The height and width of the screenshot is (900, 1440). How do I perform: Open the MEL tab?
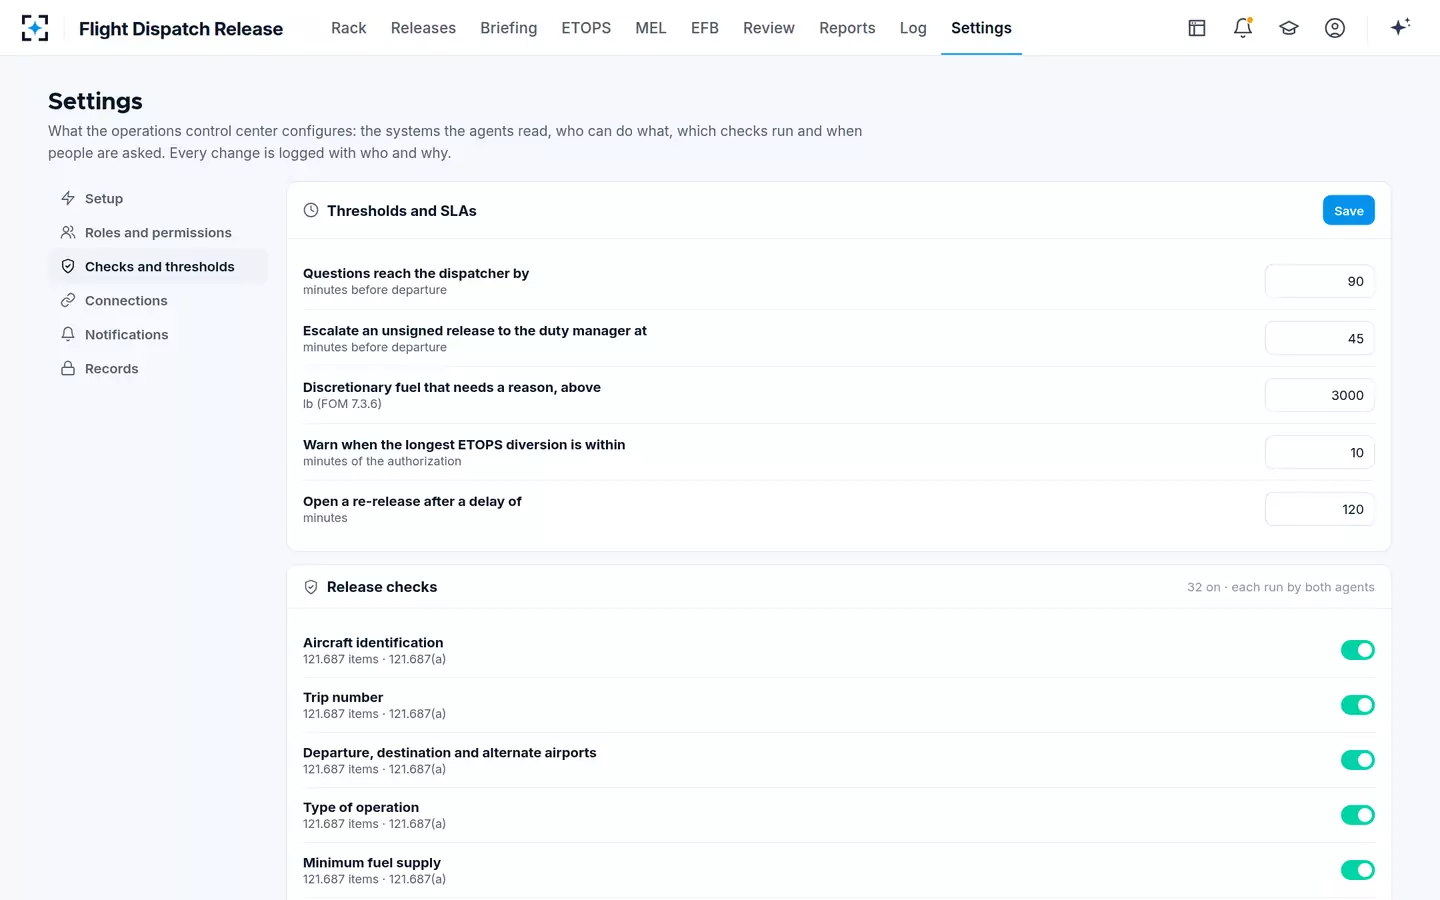coord(651,28)
